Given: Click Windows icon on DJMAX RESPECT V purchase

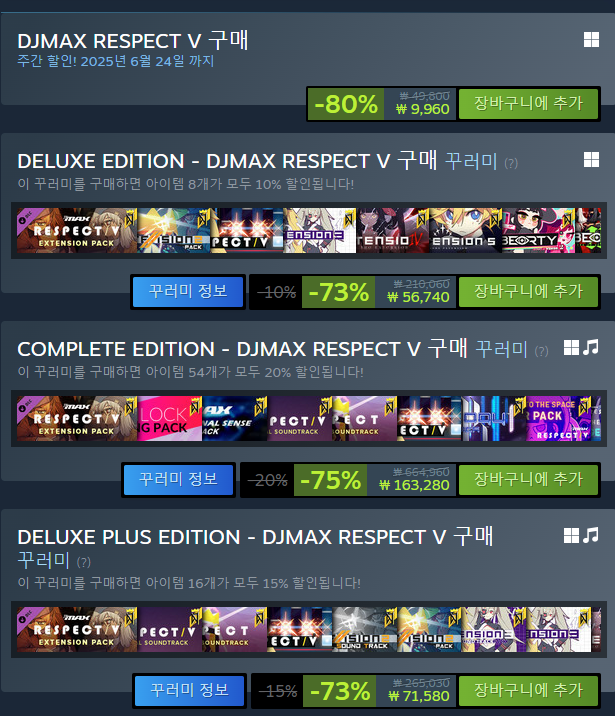Looking at the screenshot, I should click(591, 40).
